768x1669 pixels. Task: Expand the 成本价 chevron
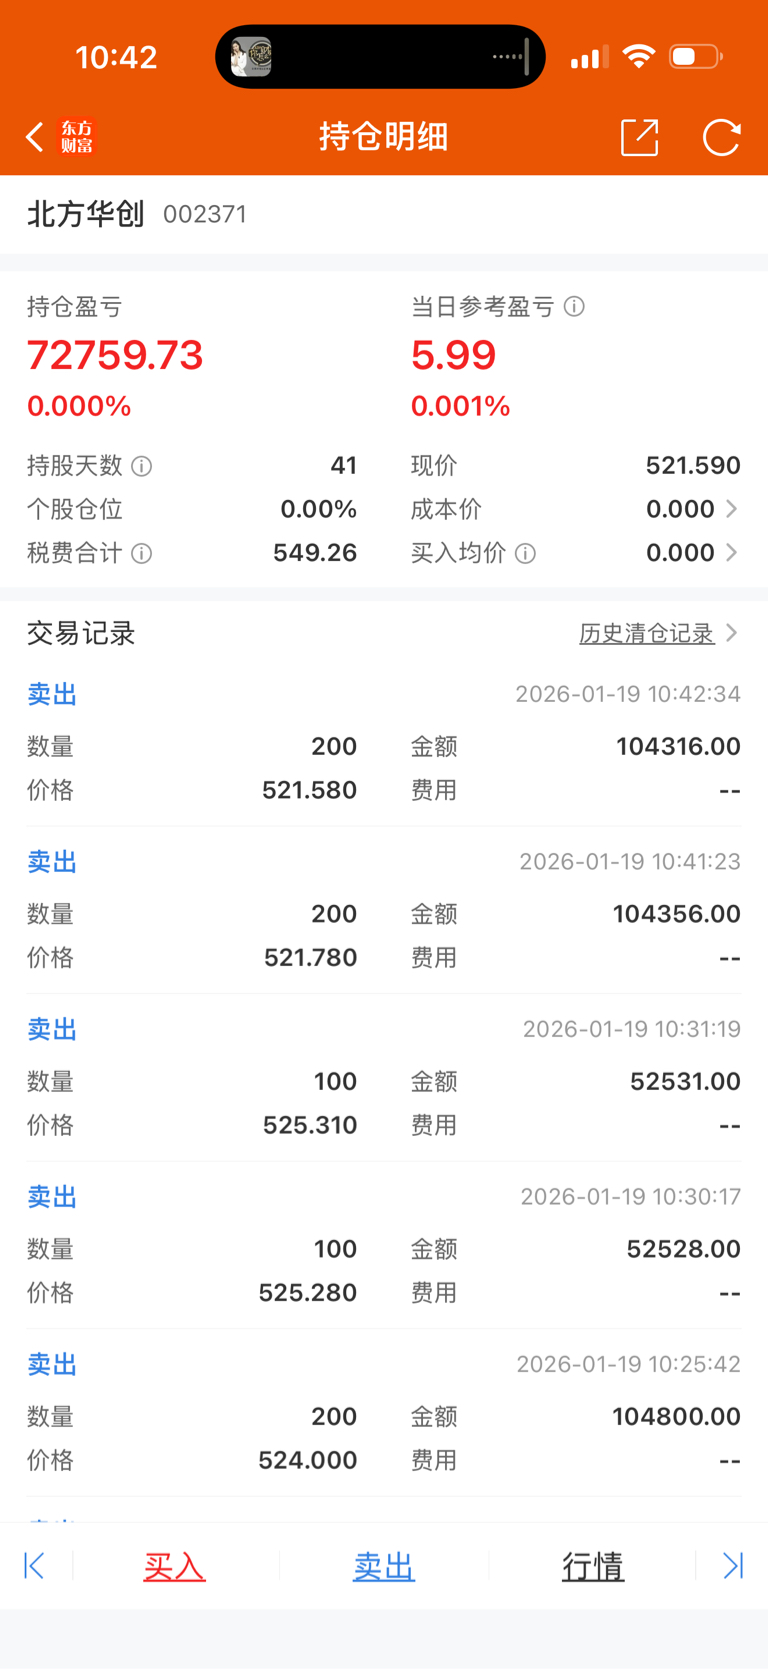pos(732,509)
